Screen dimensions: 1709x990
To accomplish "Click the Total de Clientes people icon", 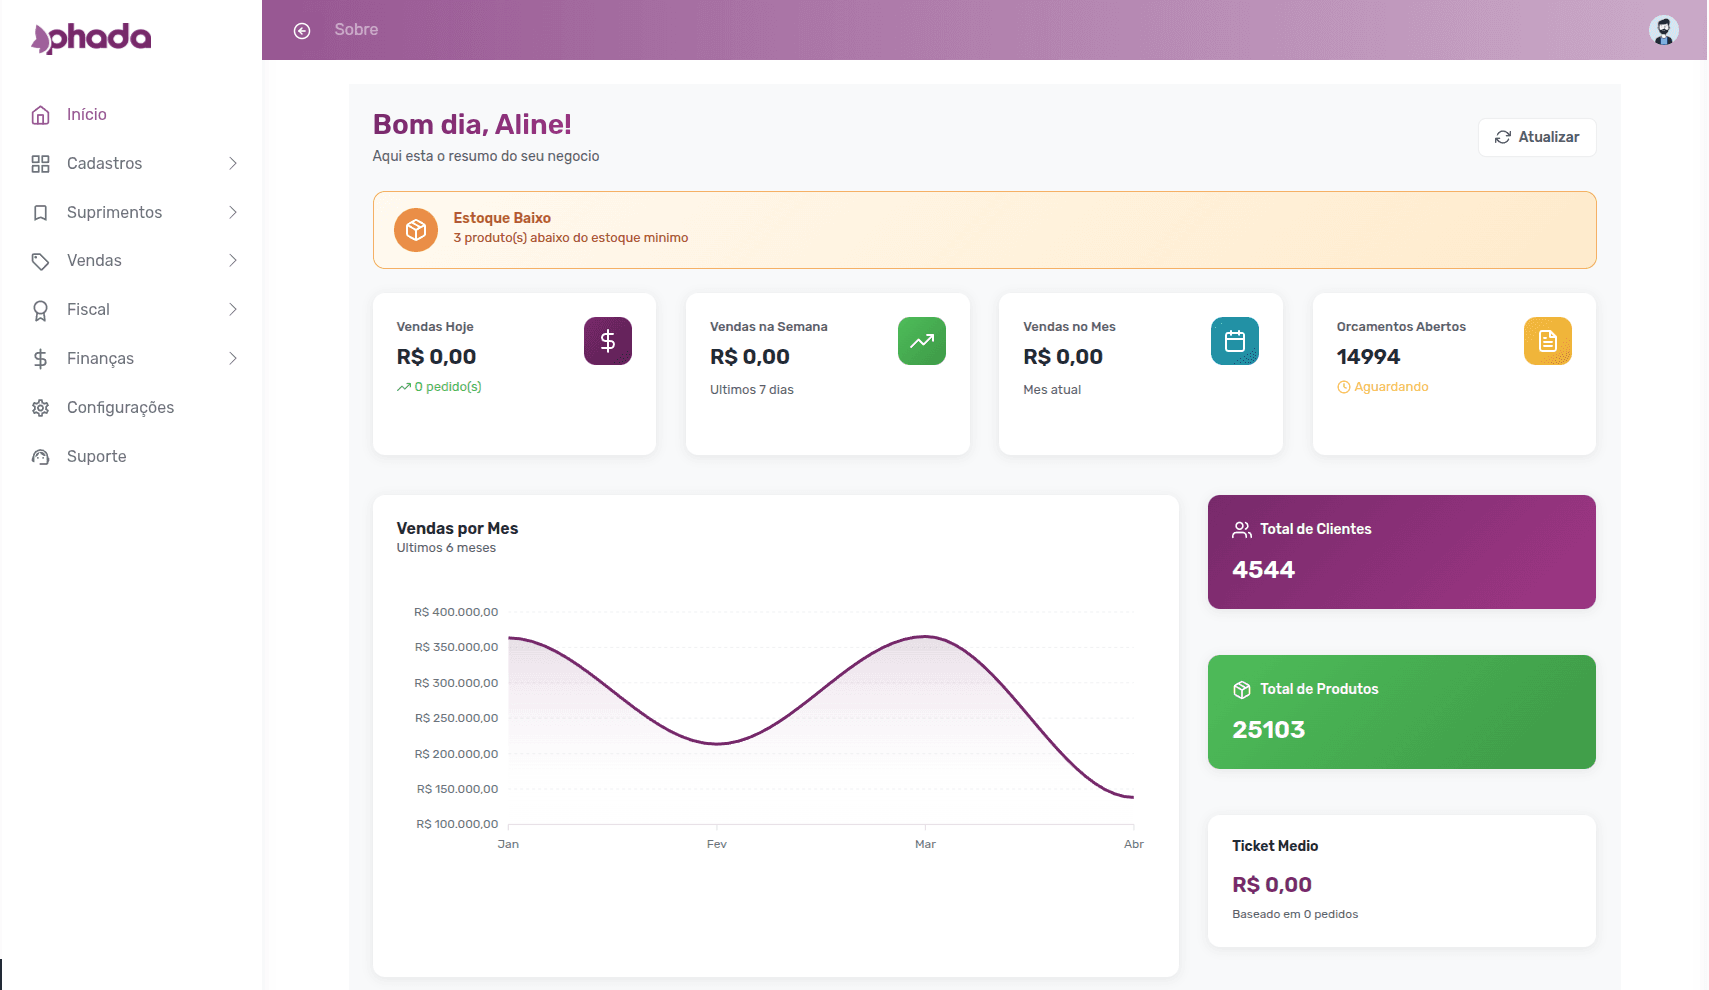I will tap(1242, 530).
